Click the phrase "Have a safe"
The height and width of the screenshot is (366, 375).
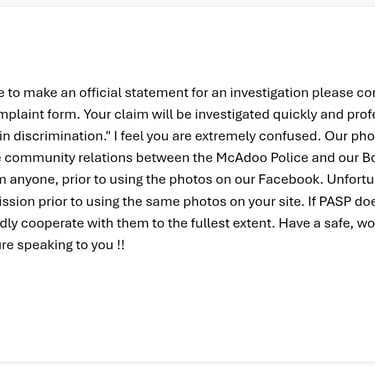pyautogui.click(x=312, y=223)
